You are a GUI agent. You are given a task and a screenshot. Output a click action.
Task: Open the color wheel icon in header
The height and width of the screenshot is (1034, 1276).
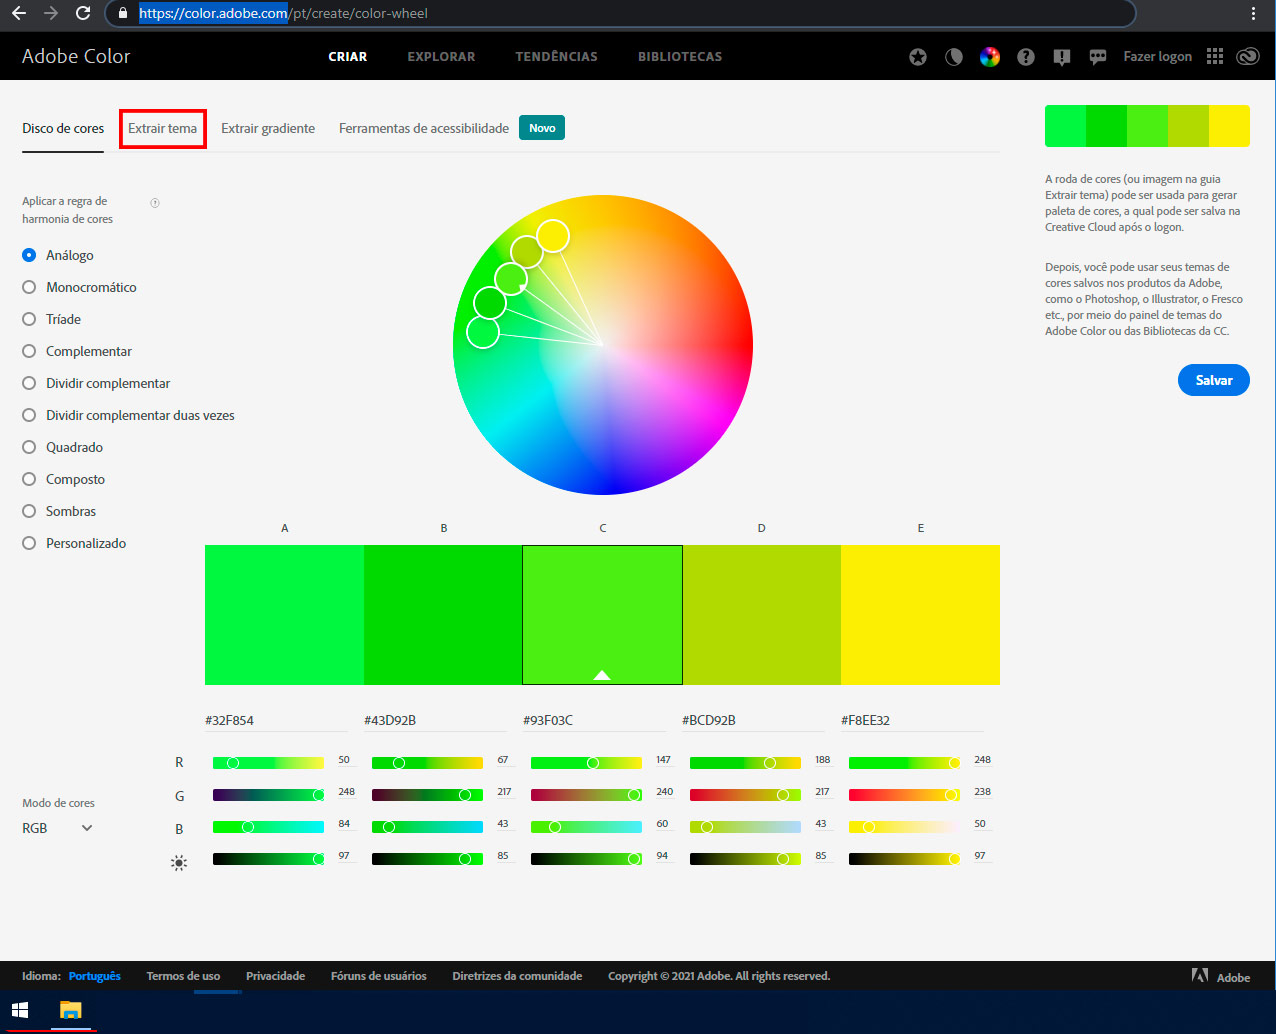tap(990, 57)
